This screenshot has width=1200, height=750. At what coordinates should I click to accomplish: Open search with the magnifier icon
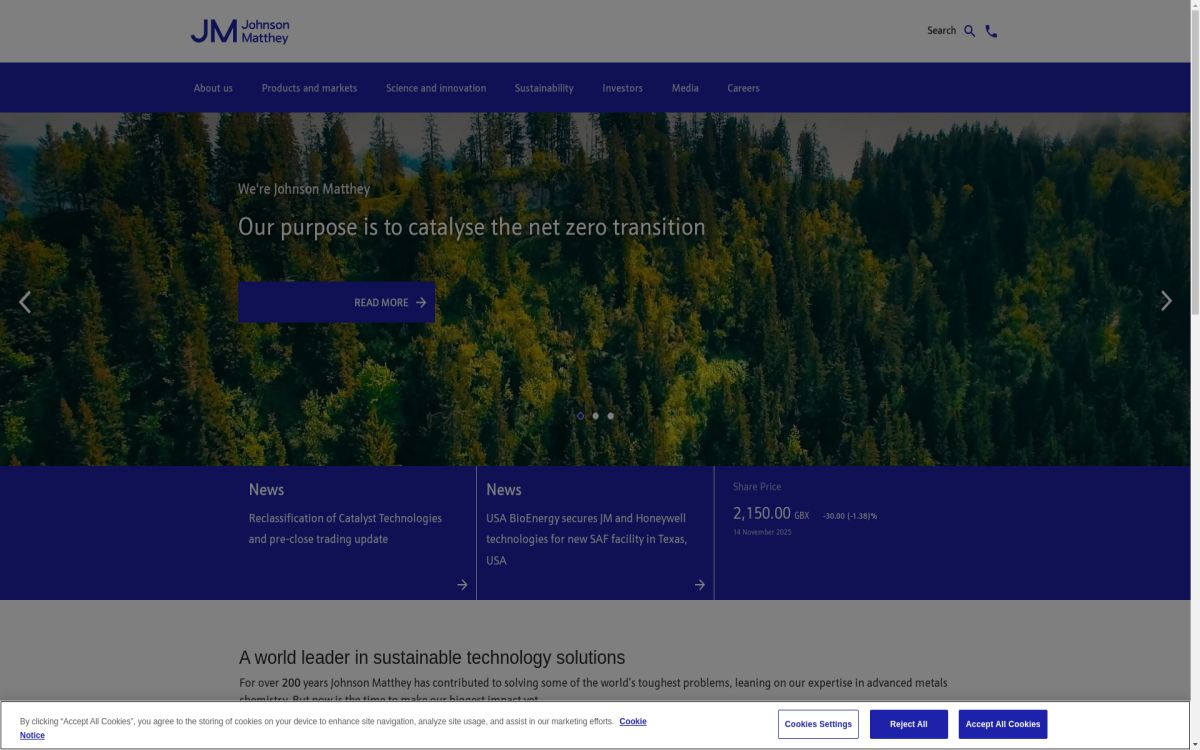click(x=969, y=31)
